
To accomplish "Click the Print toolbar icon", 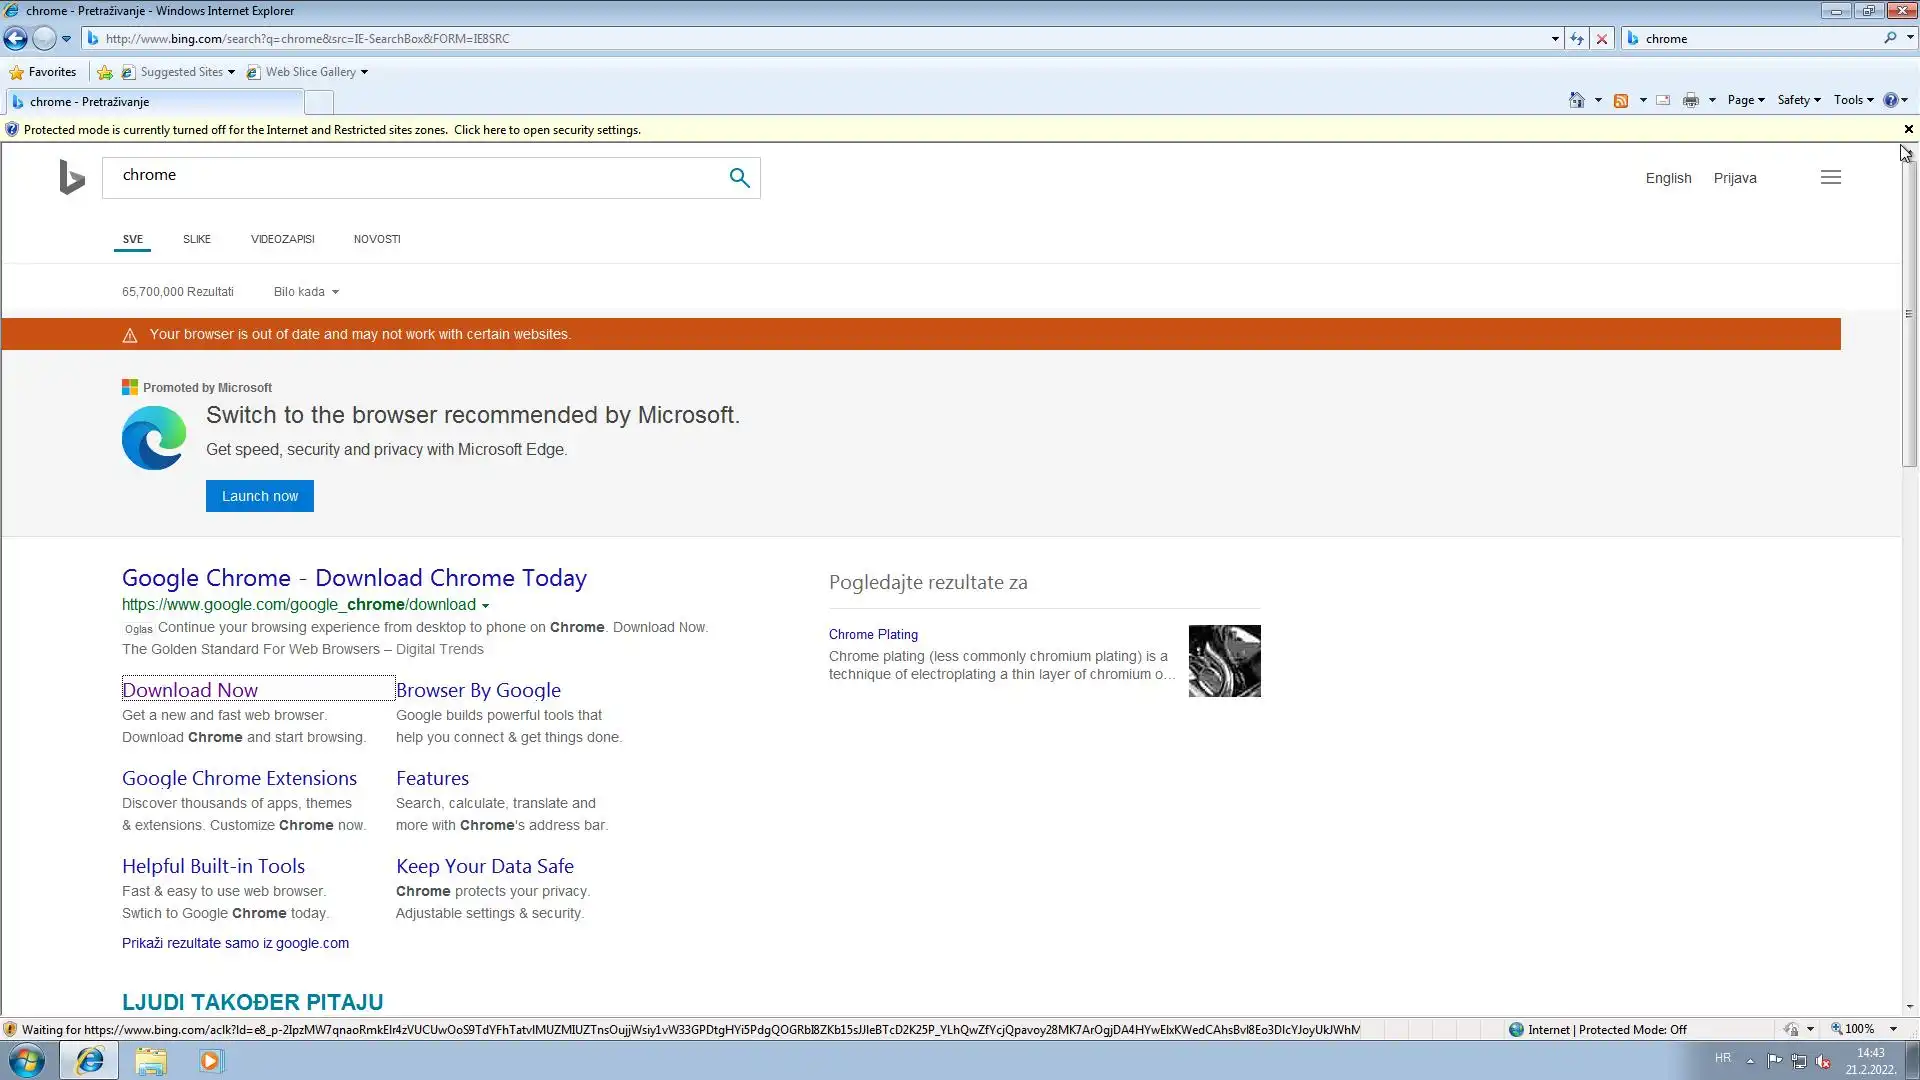I will [x=1691, y=100].
